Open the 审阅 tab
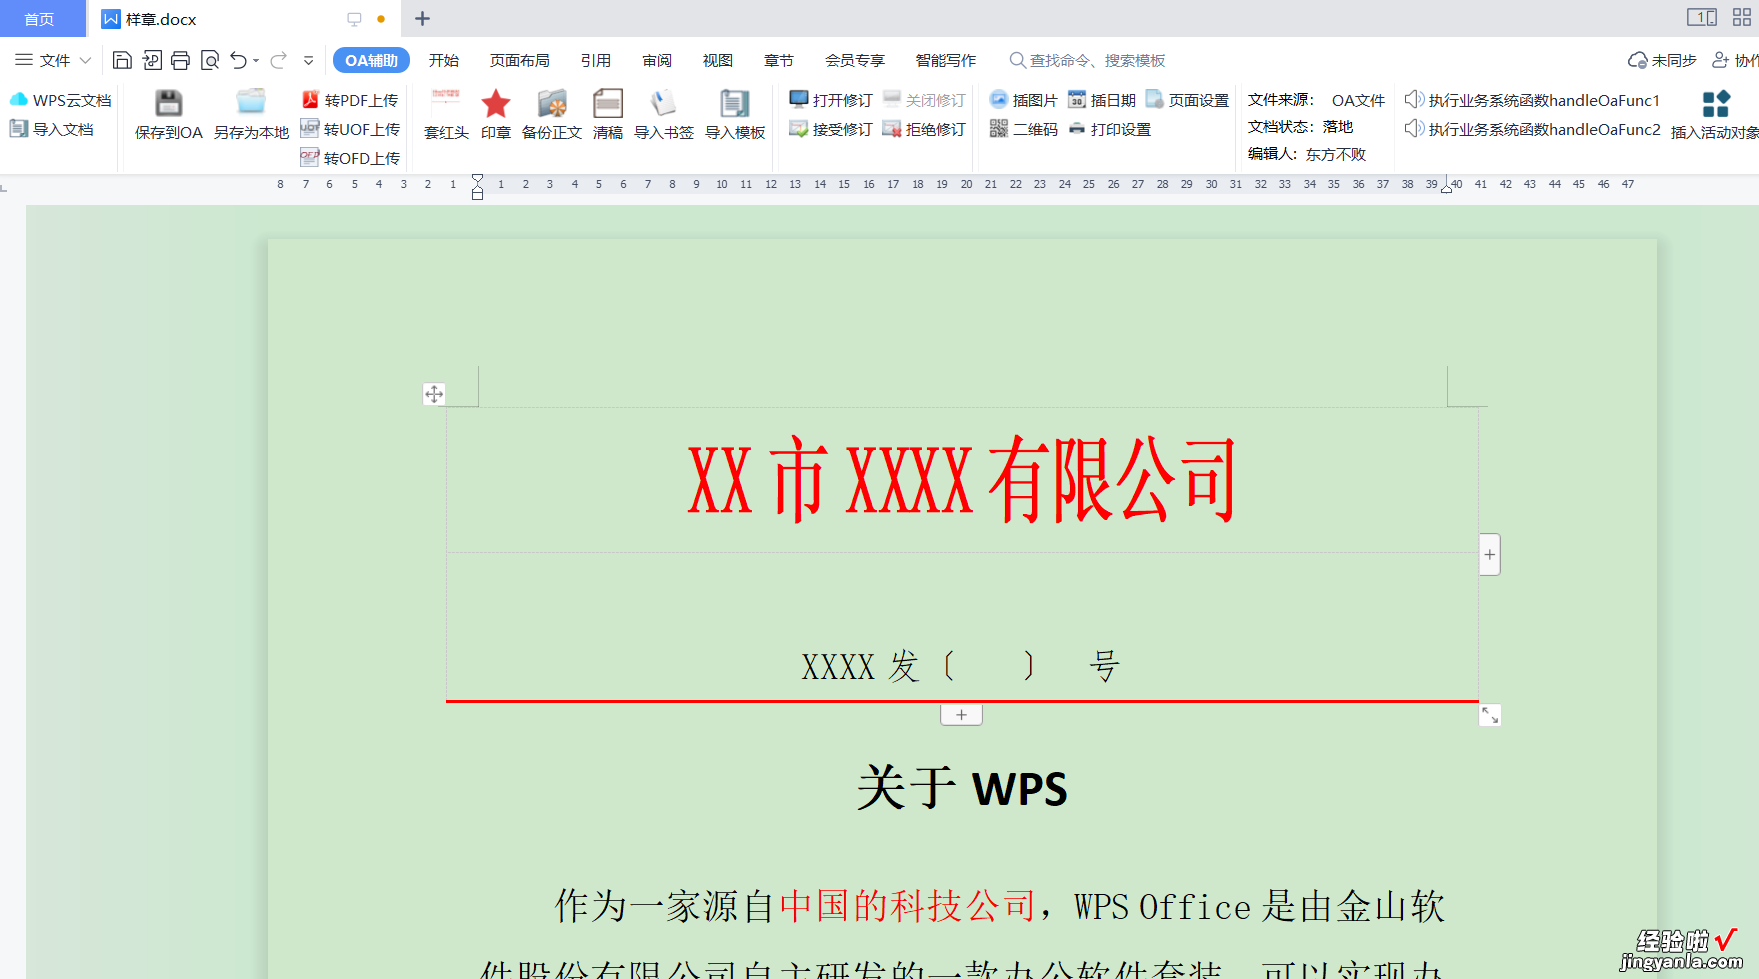 tap(657, 60)
